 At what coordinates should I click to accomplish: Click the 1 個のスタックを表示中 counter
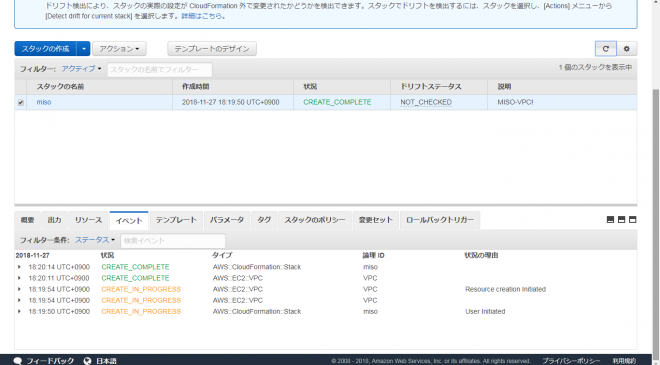click(595, 67)
